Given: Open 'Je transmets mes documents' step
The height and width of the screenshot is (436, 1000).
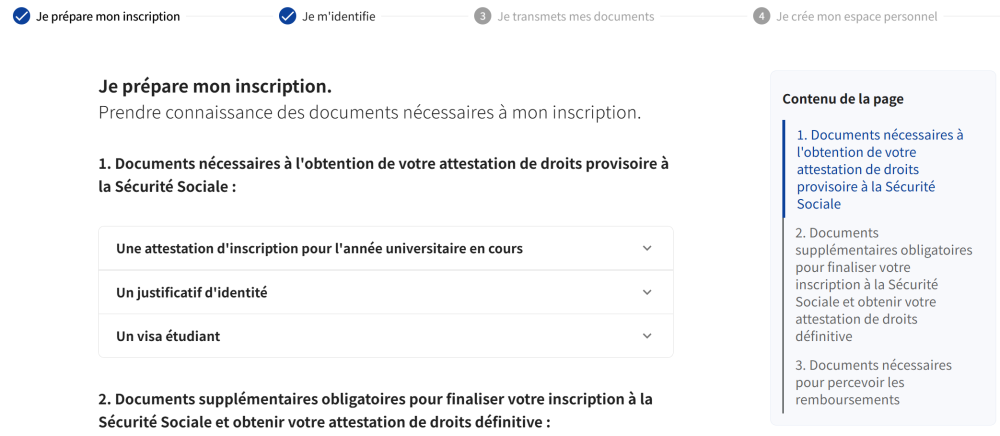Looking at the screenshot, I should click(575, 17).
